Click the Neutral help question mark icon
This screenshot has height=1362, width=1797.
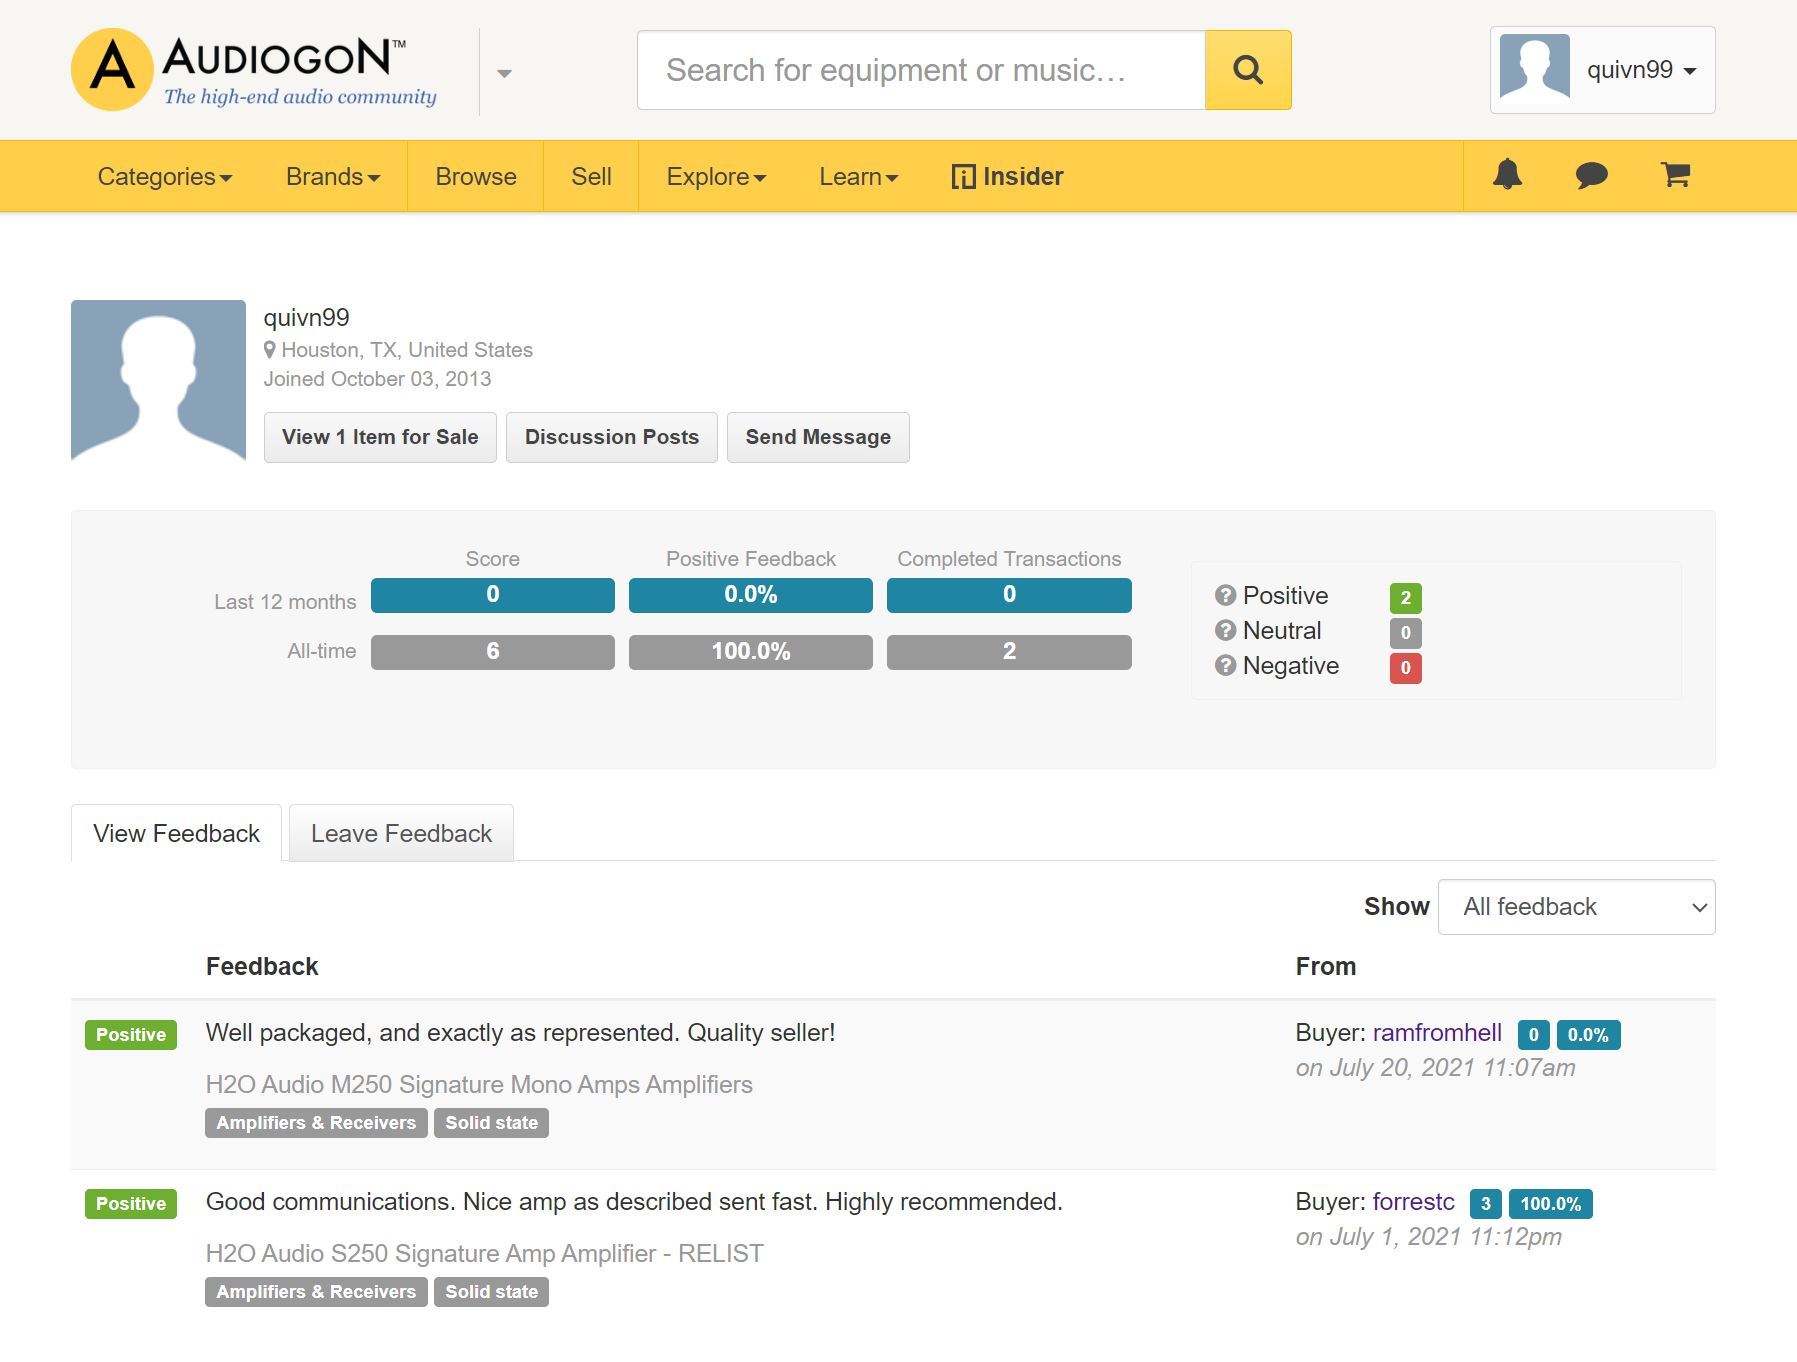click(1225, 631)
